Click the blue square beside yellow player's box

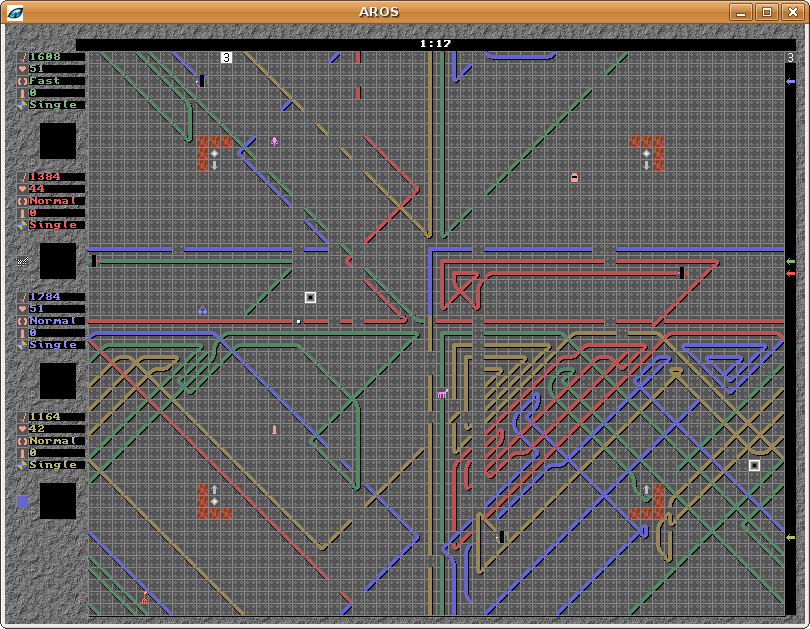23,502
